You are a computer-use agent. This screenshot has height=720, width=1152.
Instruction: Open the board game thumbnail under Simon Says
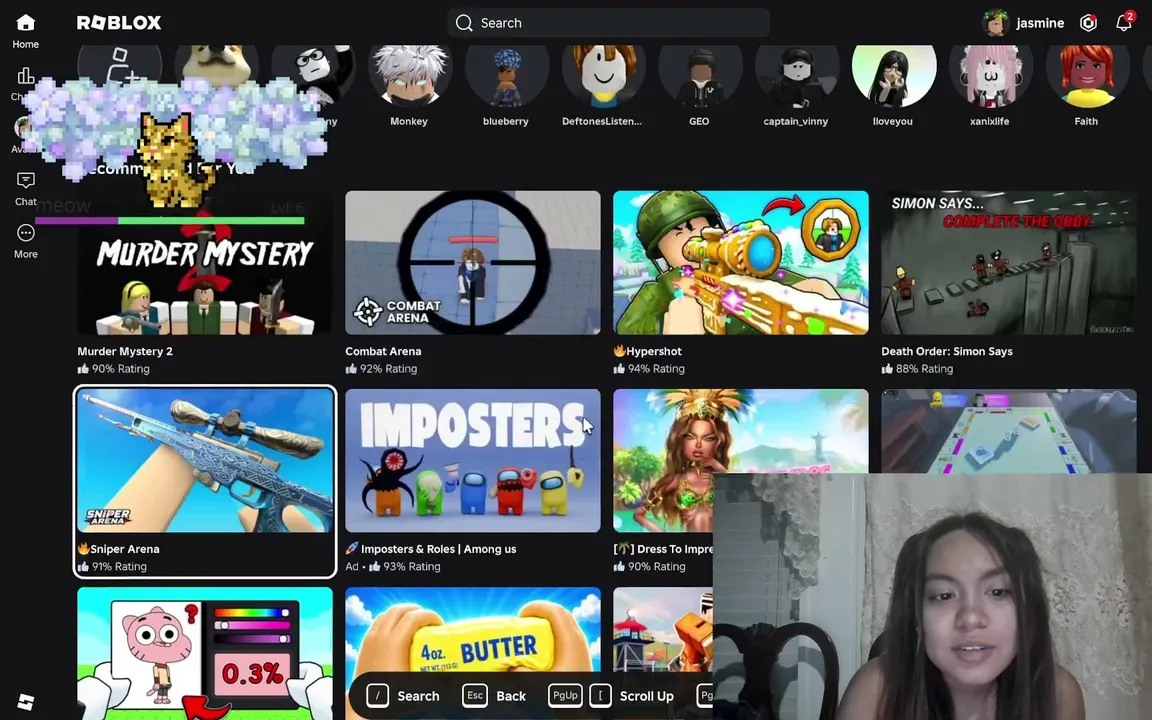tap(1009, 431)
